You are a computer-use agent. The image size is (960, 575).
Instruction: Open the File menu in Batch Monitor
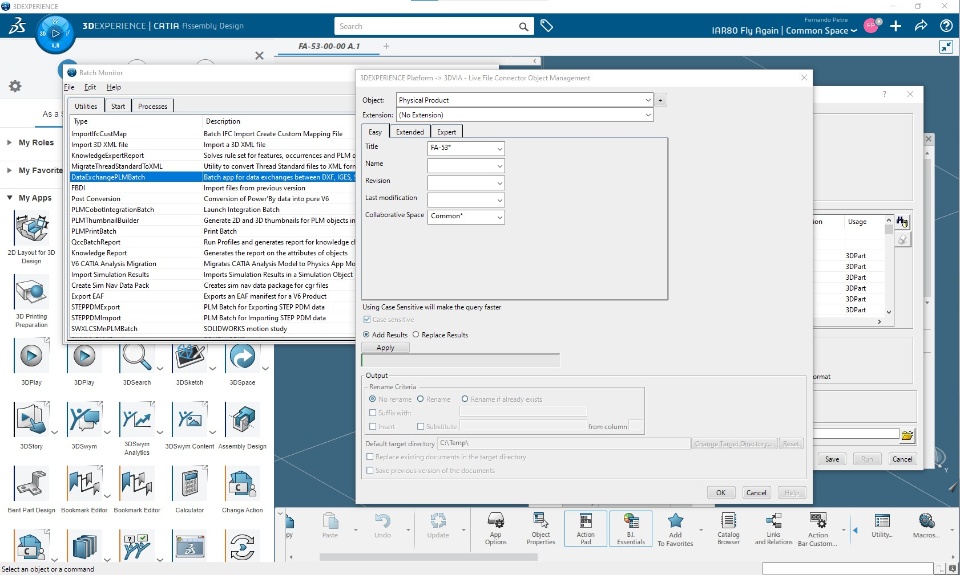point(69,87)
